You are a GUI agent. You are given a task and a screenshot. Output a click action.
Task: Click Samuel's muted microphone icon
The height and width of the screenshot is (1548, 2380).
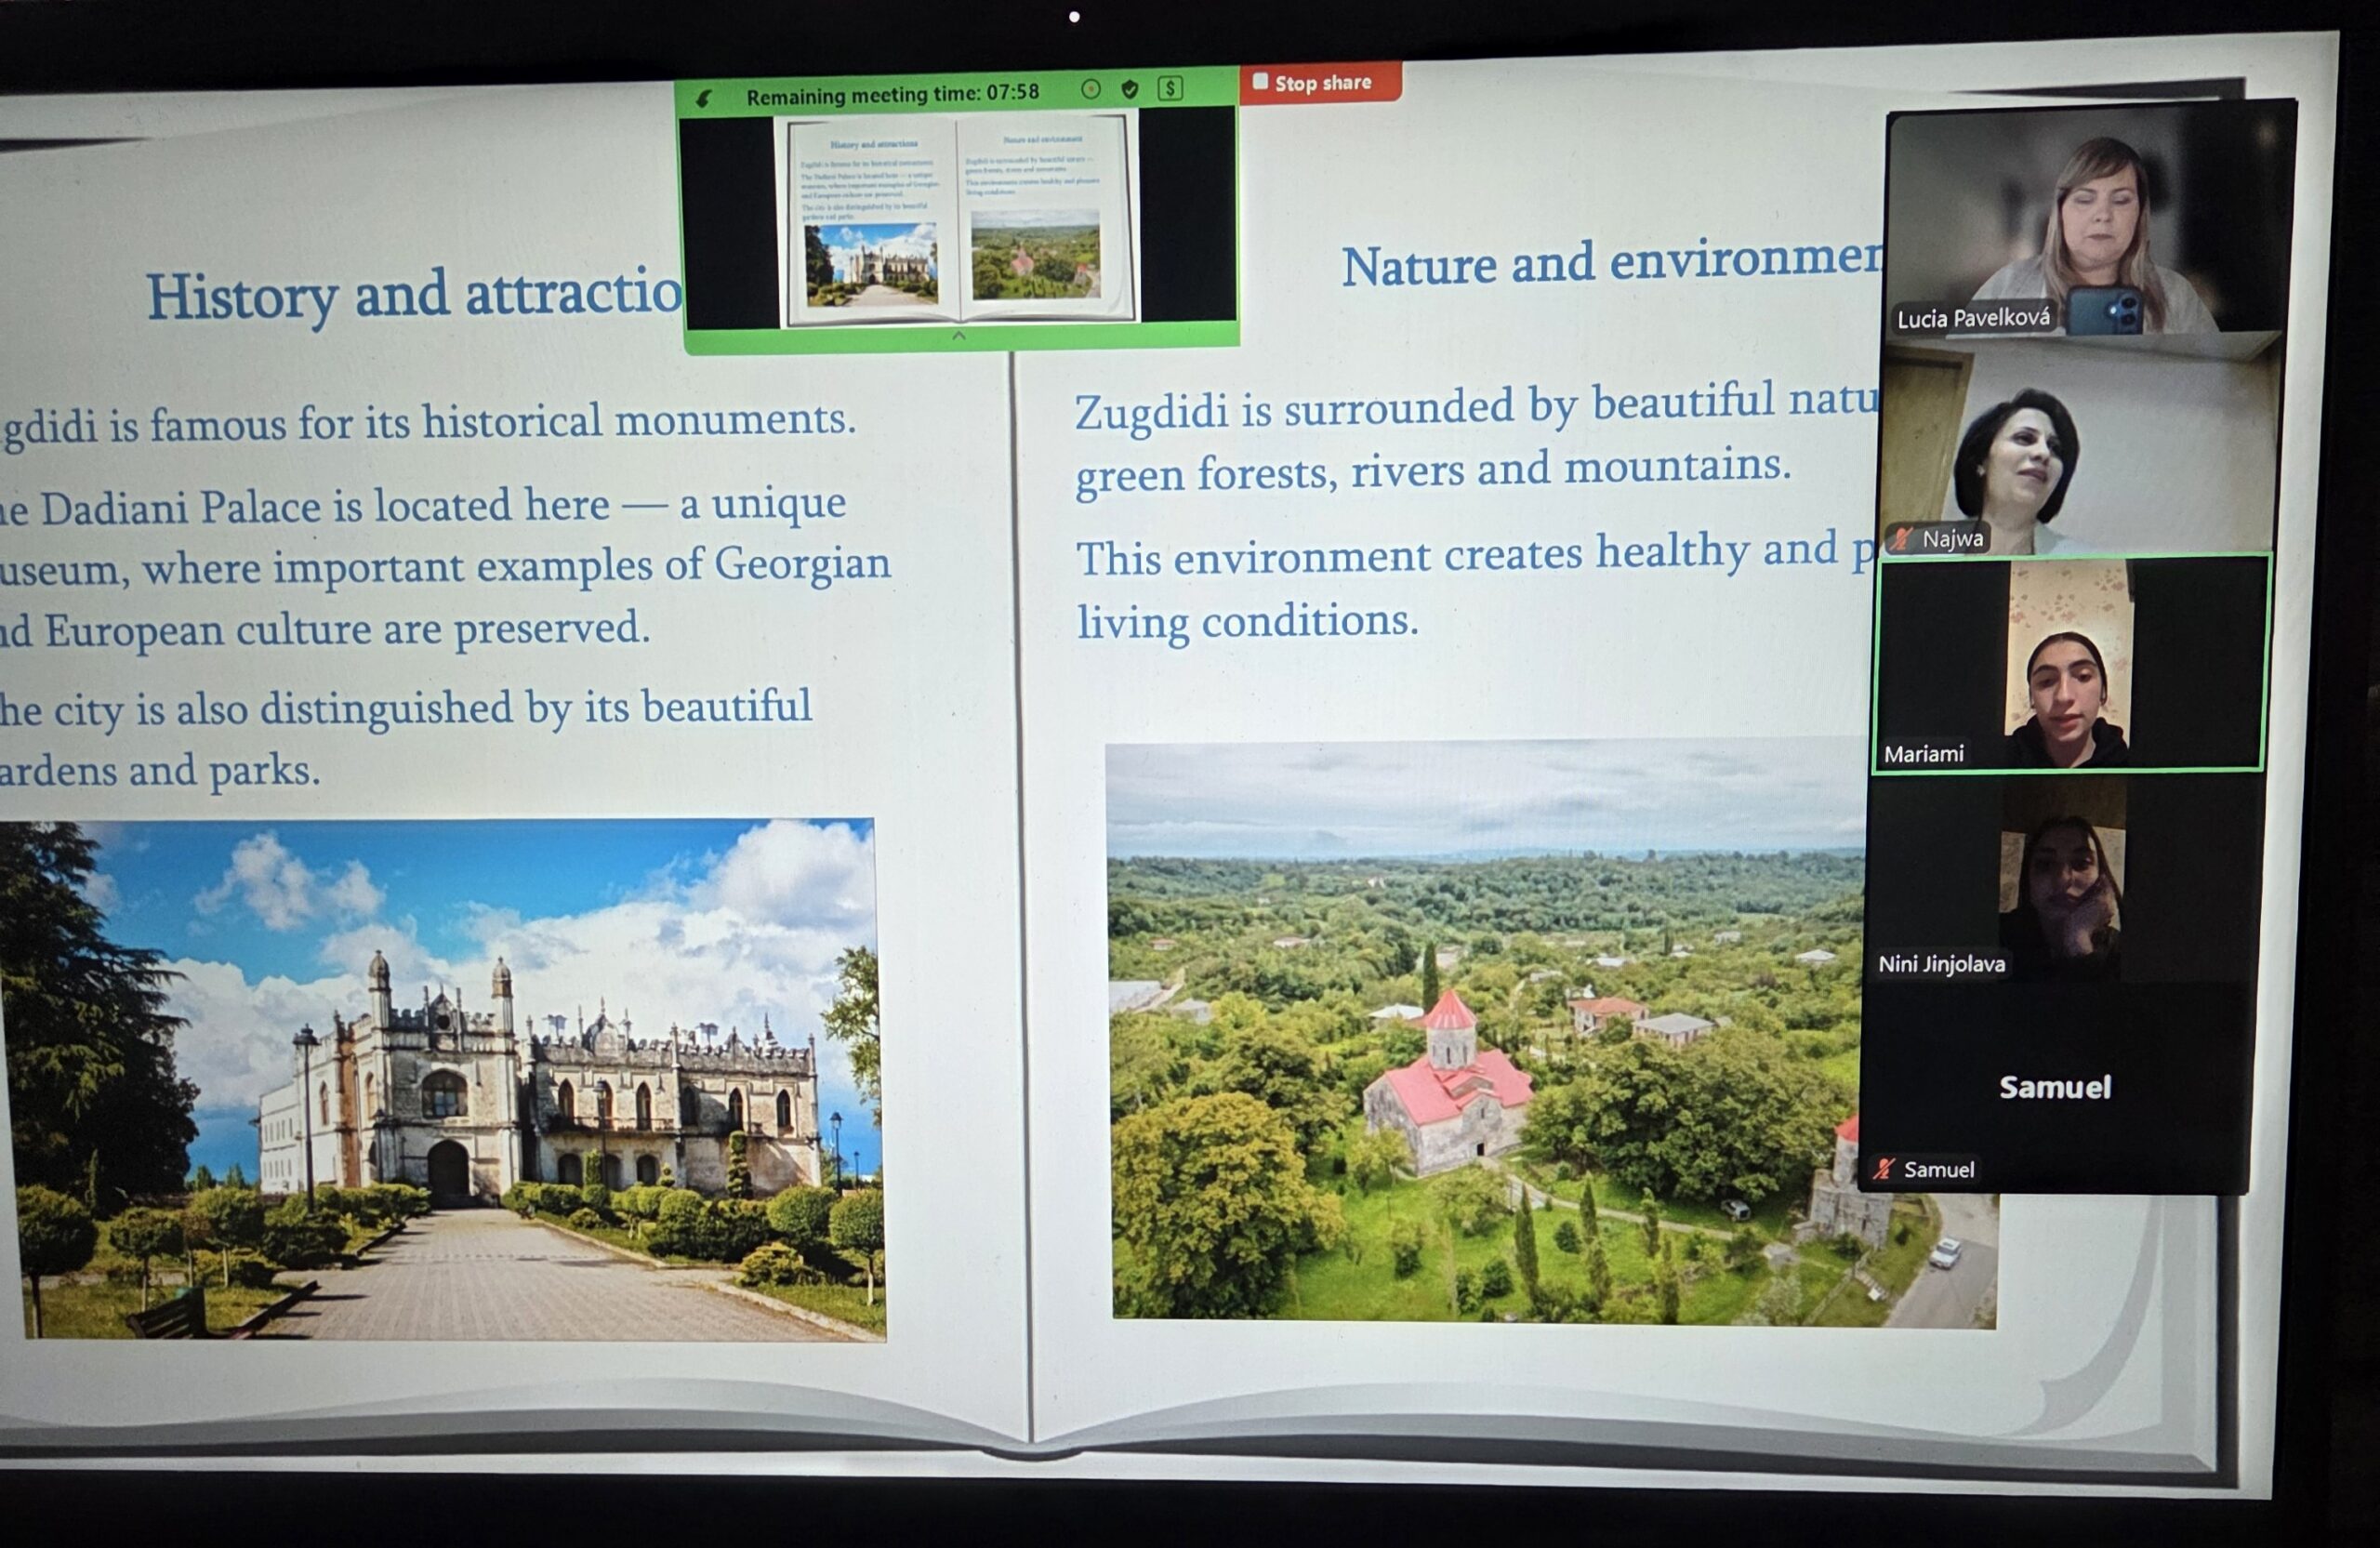pos(1884,1168)
